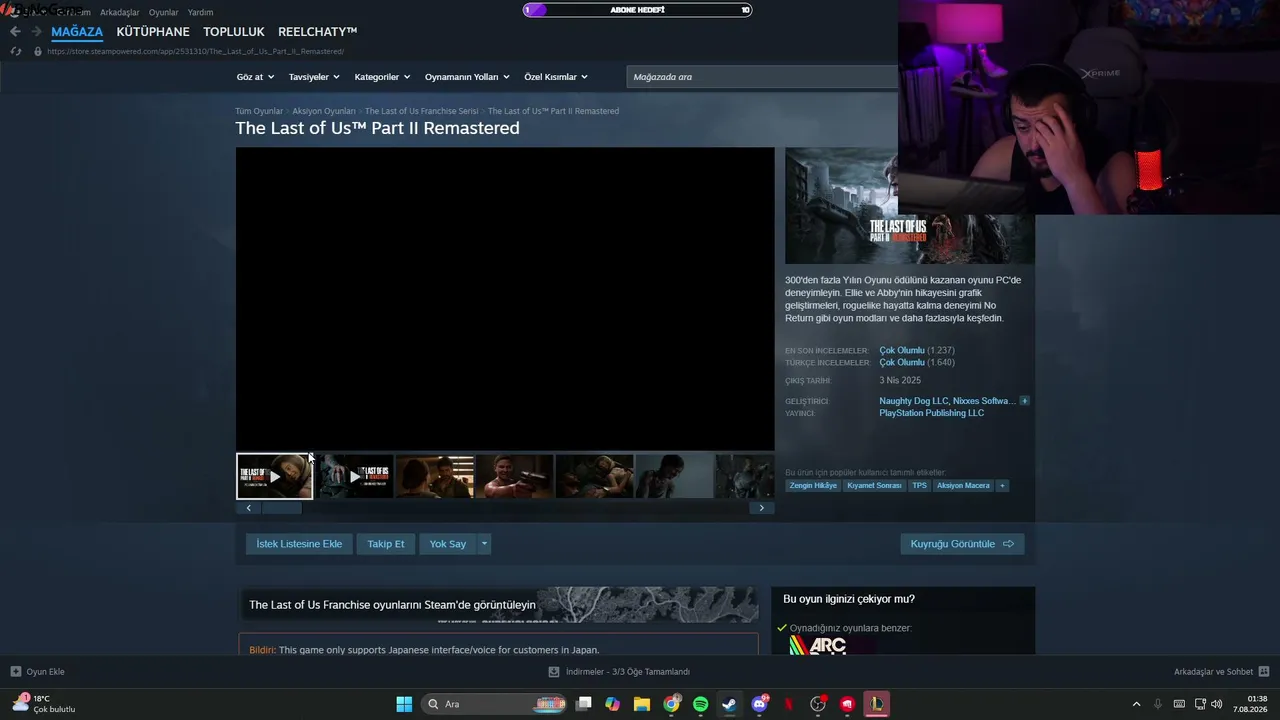Switch to the TOPLULUK tab

[234, 32]
